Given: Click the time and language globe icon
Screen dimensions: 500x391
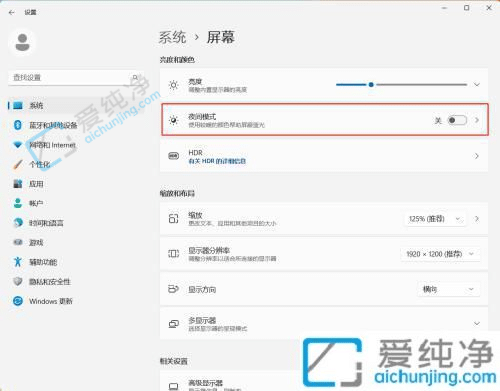Looking at the screenshot, I should [x=18, y=223].
